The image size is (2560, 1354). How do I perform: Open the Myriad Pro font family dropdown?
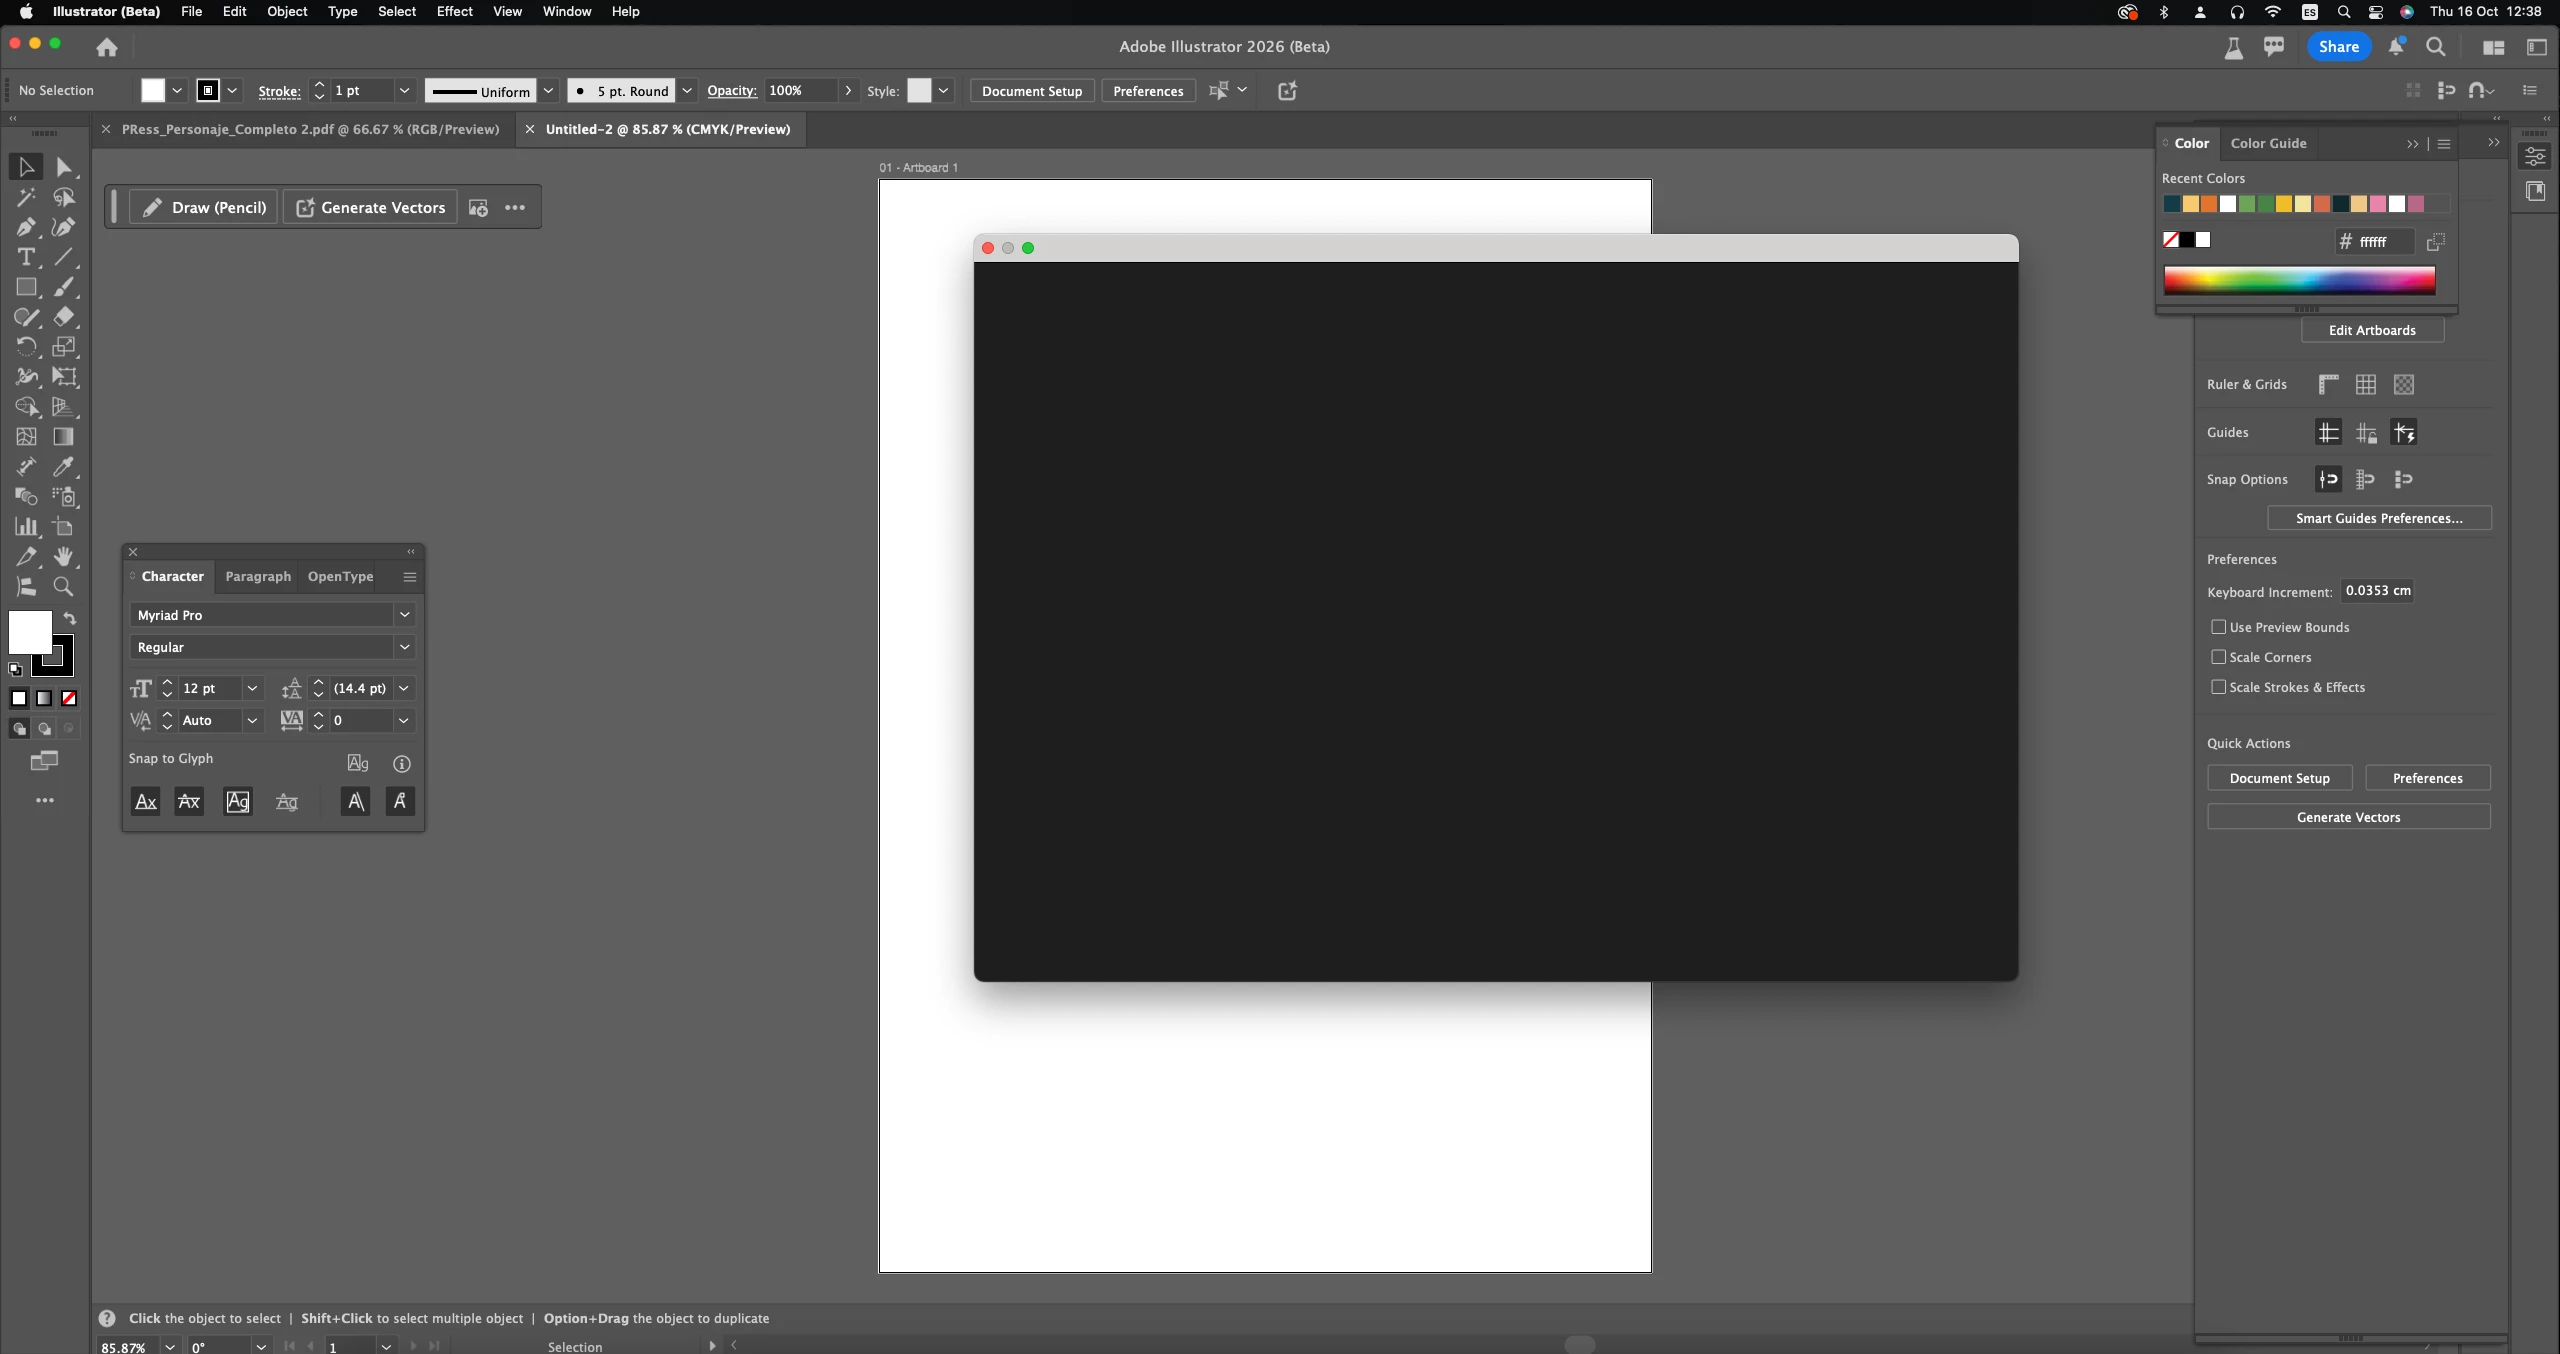click(x=404, y=615)
